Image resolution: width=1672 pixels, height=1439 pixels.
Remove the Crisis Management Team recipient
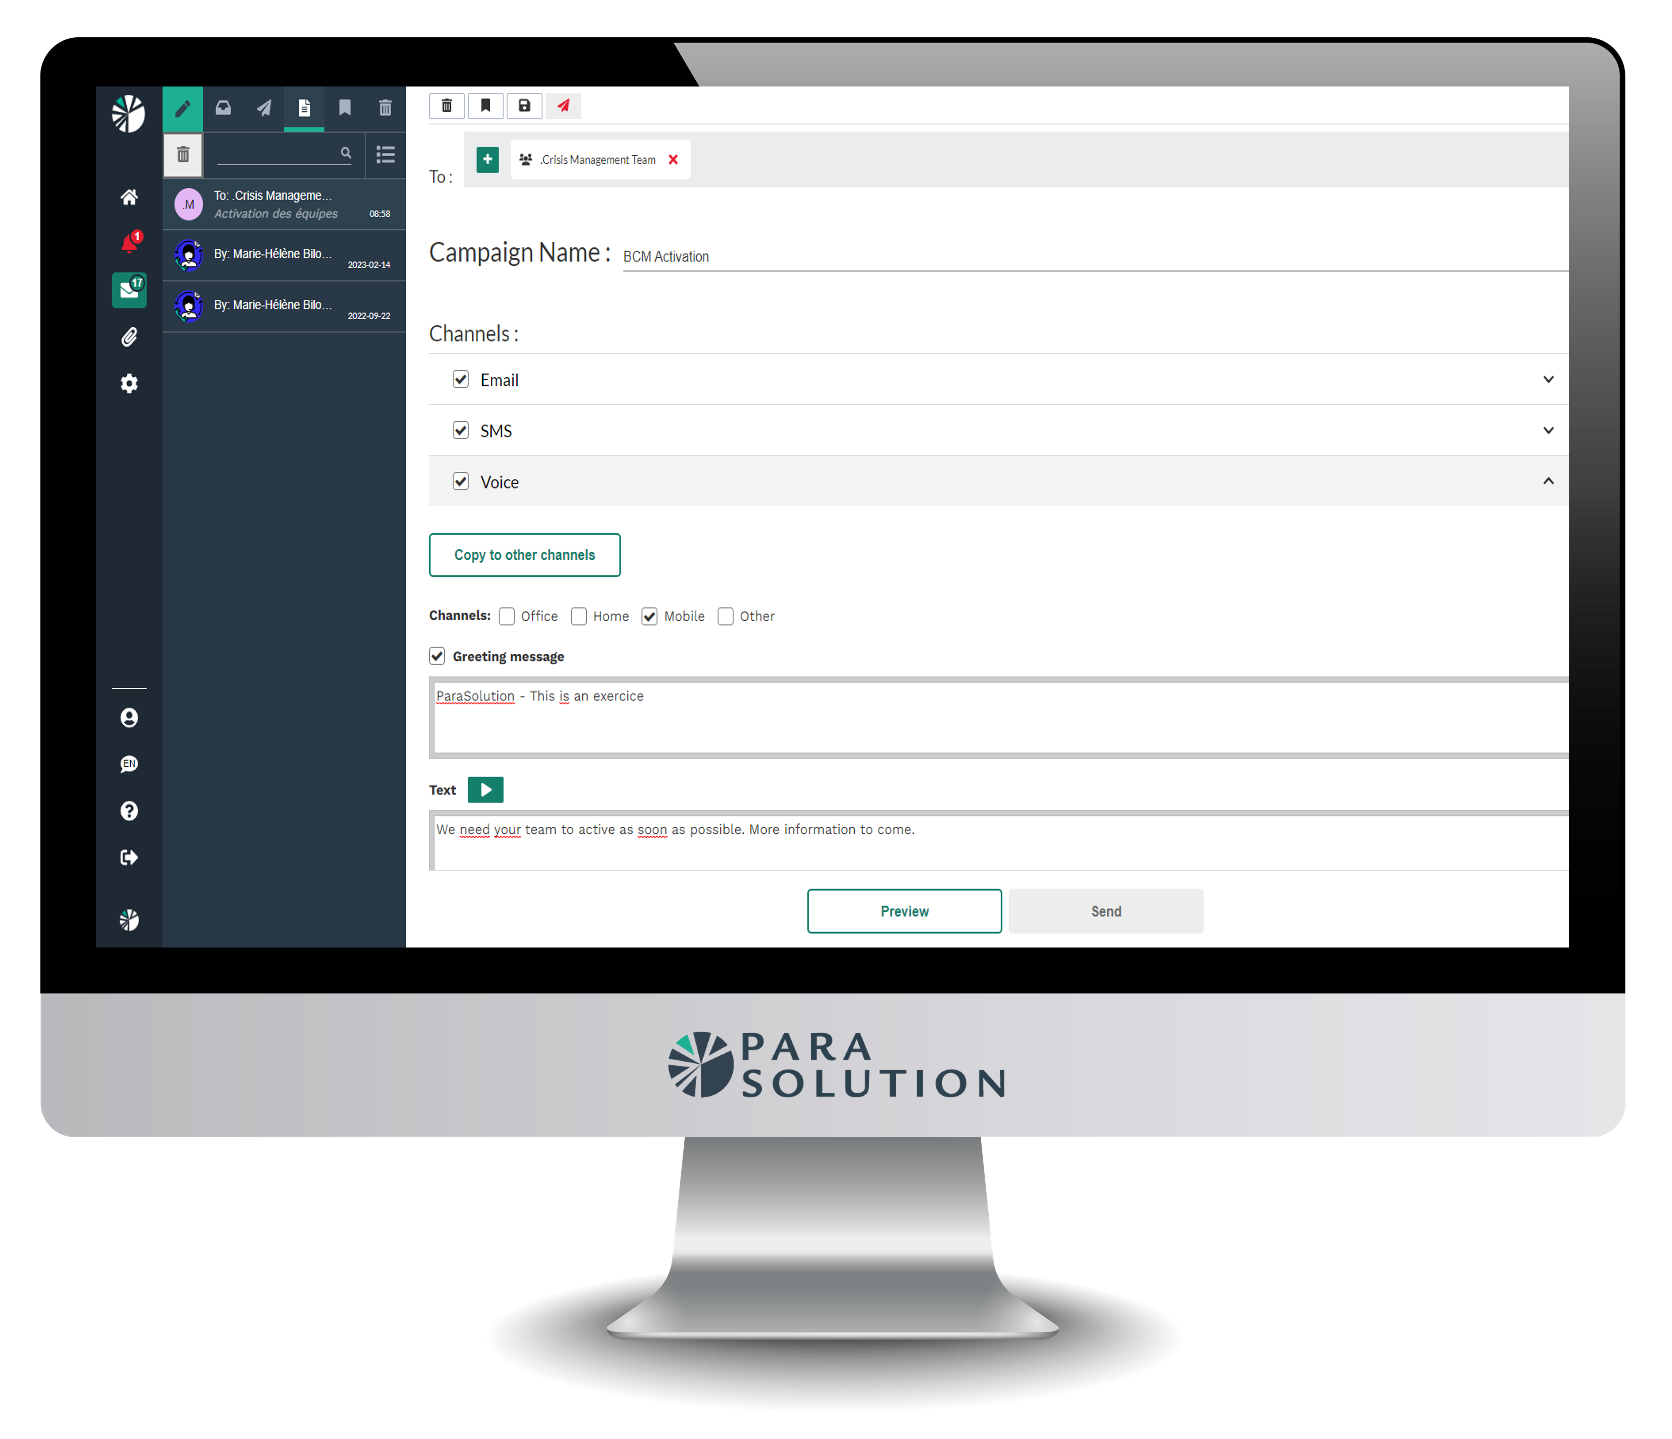point(673,159)
